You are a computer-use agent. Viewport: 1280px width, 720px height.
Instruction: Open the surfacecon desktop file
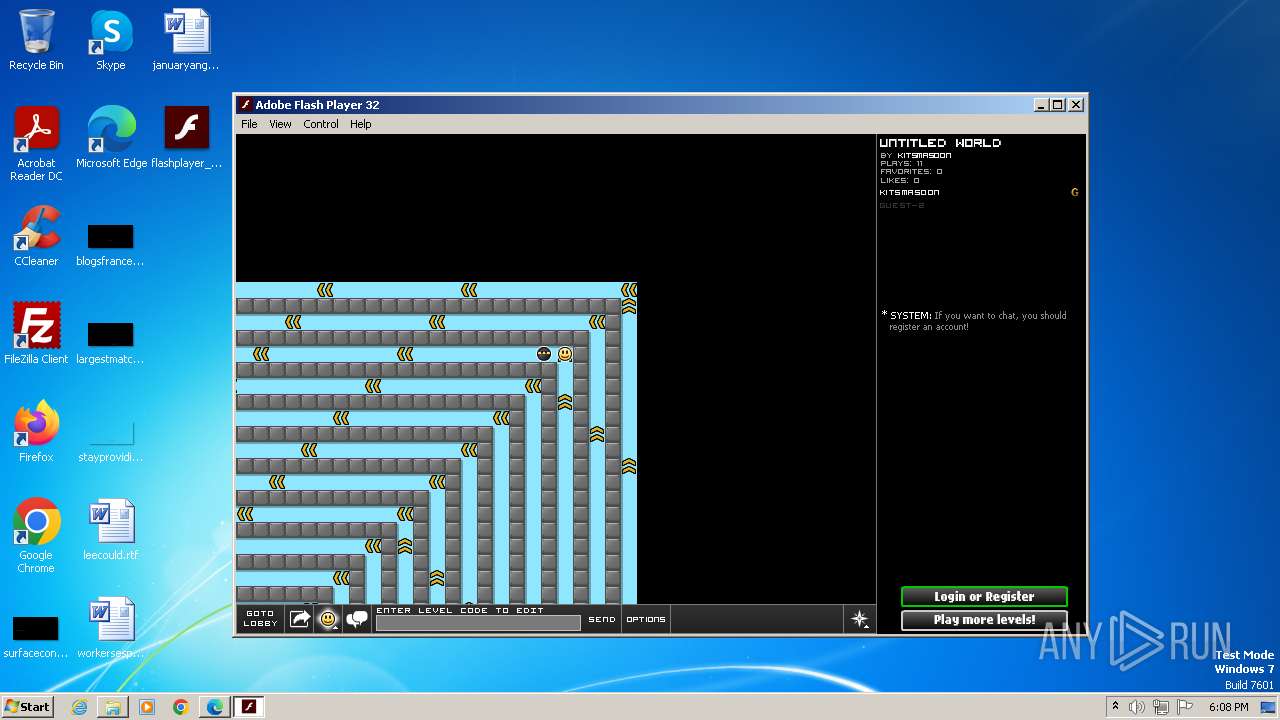36,636
